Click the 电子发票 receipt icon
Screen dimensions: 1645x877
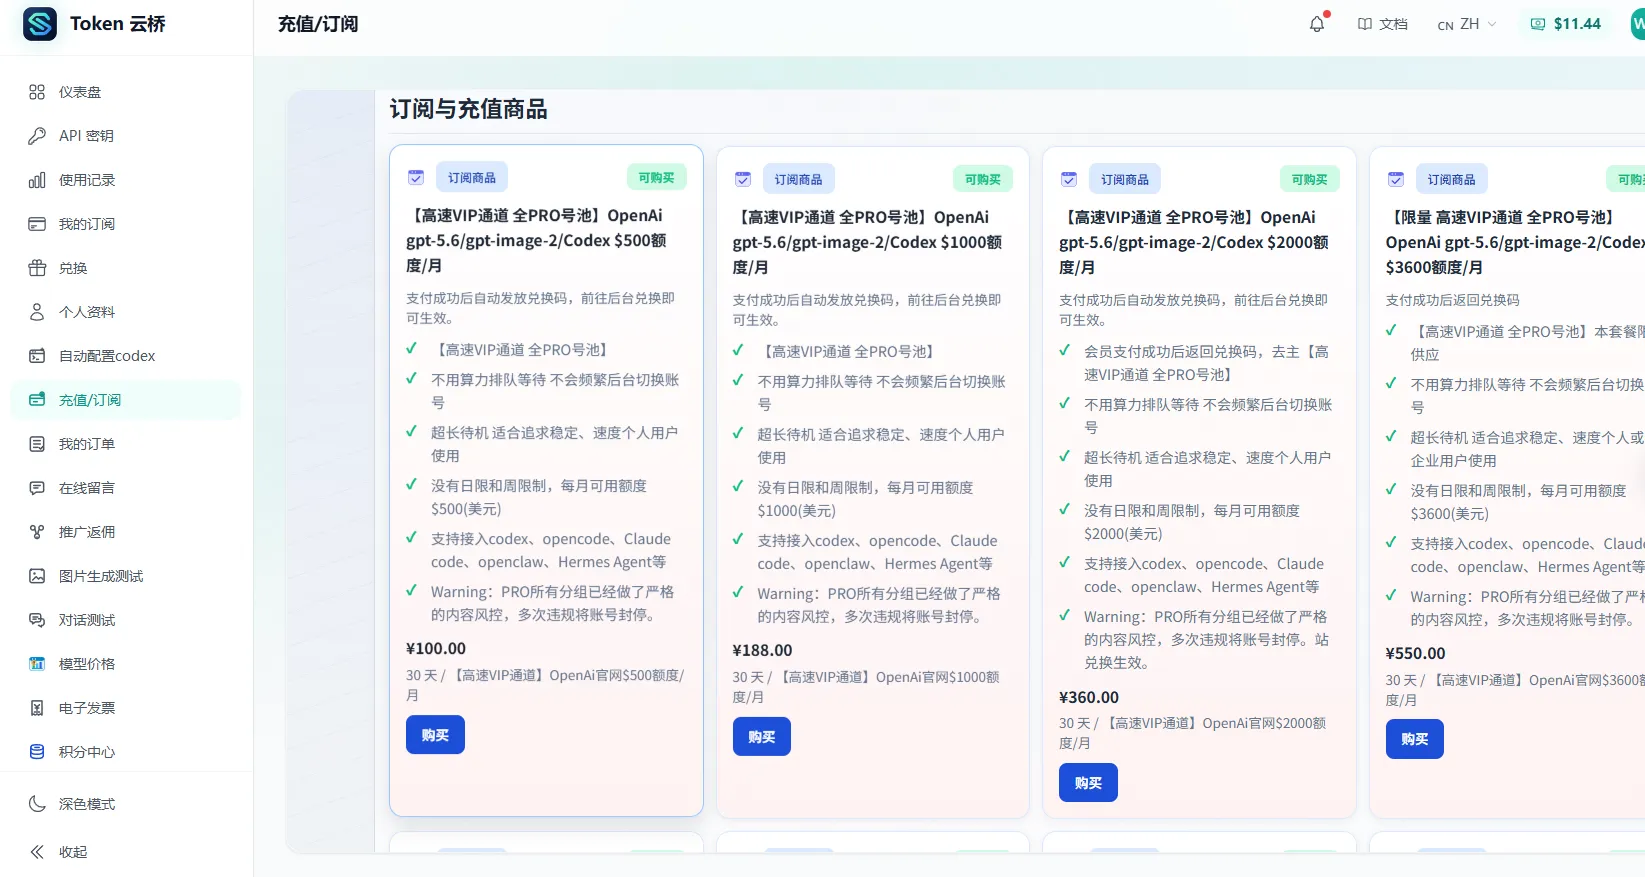37,708
